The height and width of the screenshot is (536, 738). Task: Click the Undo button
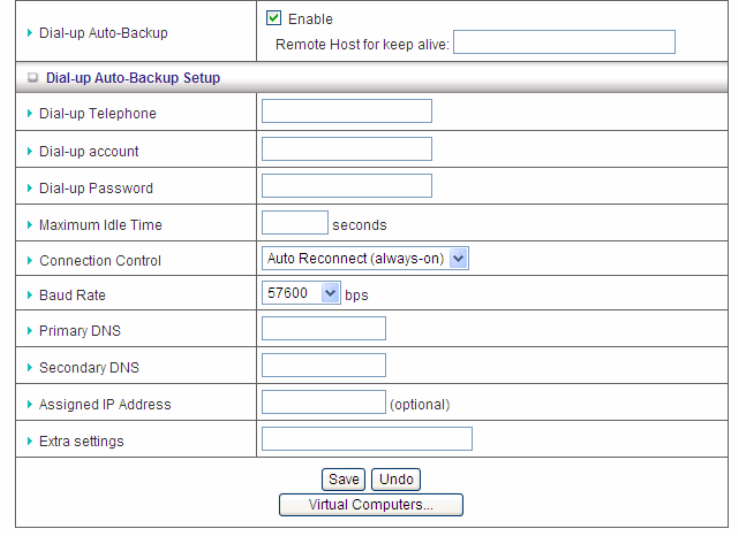pos(395,479)
